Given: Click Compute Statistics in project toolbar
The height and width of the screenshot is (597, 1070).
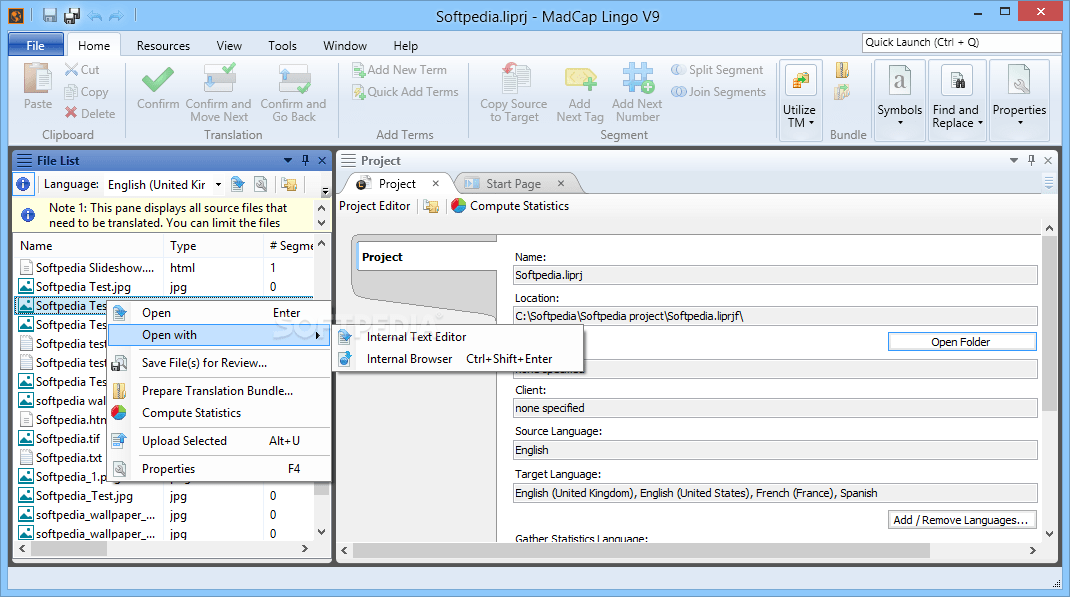Looking at the screenshot, I should (510, 205).
